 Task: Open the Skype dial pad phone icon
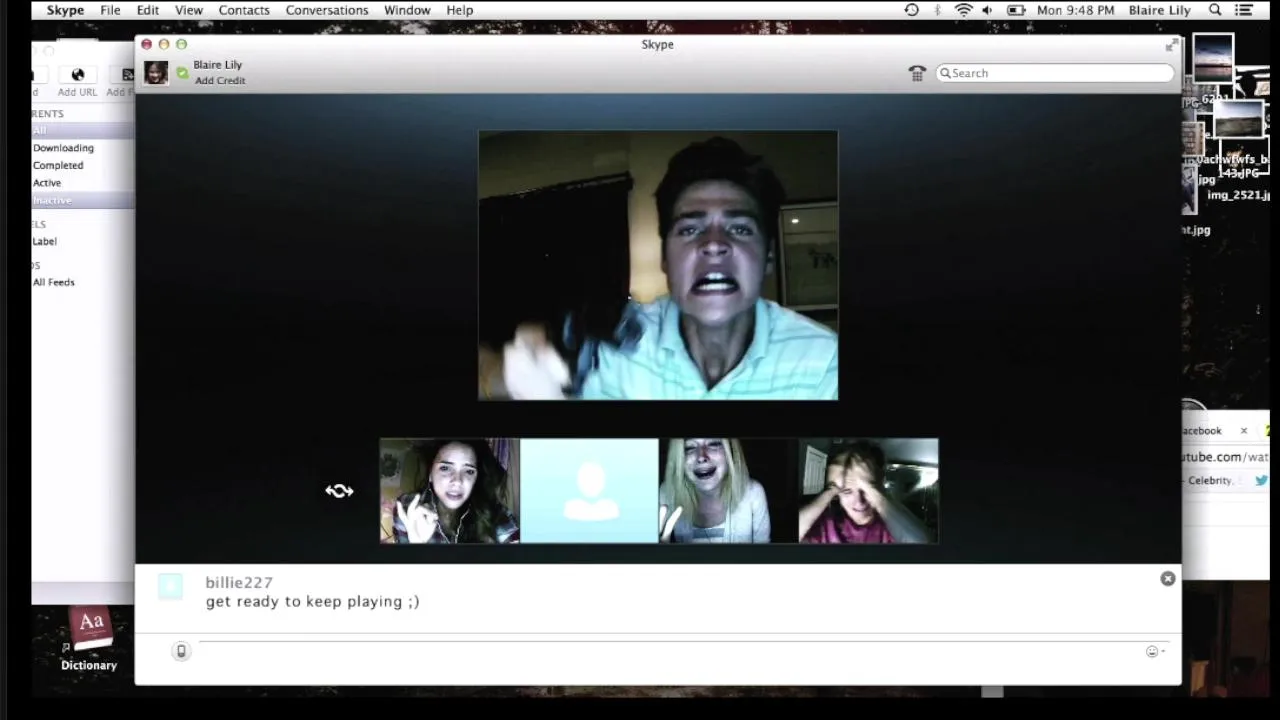pyautogui.click(x=917, y=73)
